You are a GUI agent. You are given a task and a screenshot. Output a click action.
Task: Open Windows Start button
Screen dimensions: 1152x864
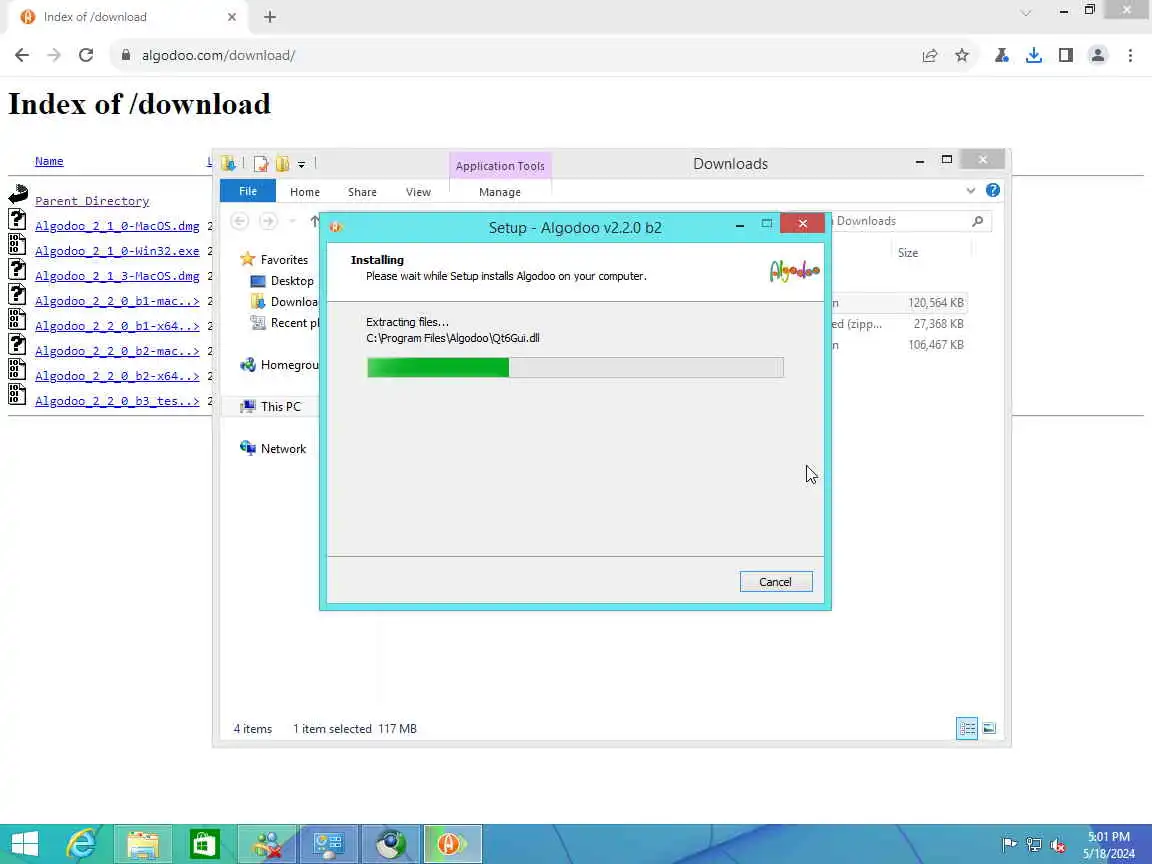click(25, 844)
